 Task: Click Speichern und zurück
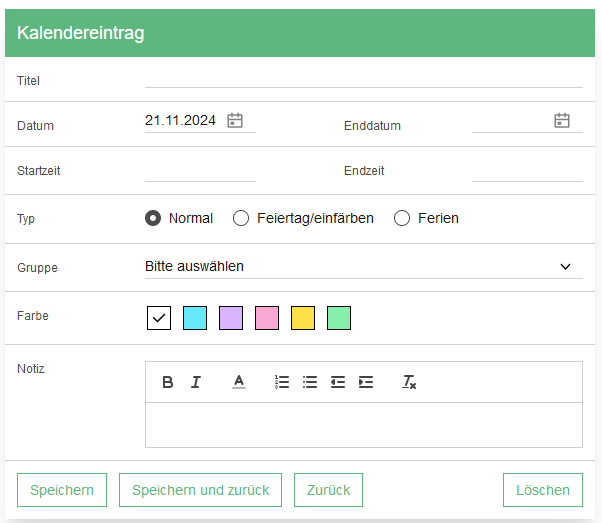tap(201, 490)
